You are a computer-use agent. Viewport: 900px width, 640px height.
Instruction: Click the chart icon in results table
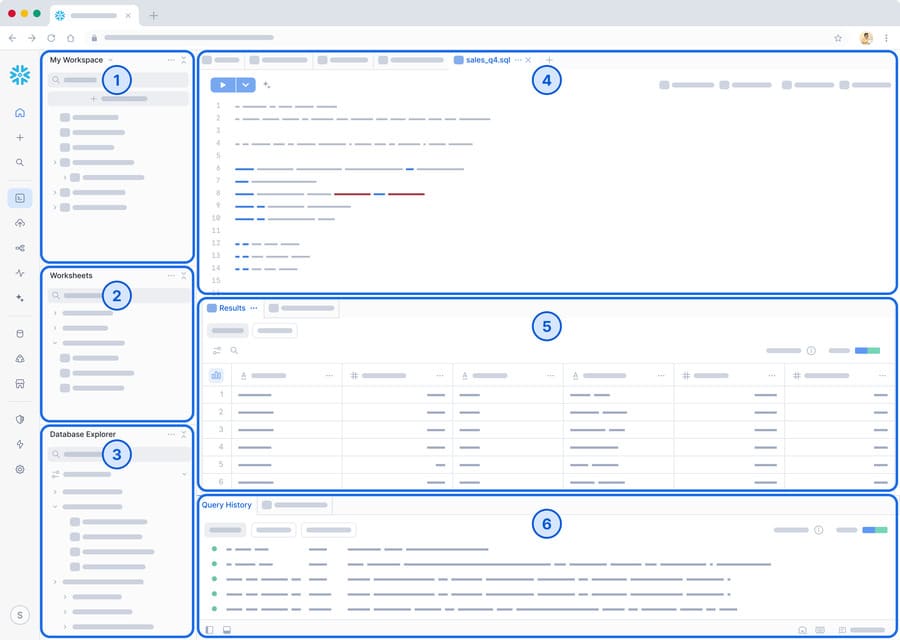coord(216,375)
